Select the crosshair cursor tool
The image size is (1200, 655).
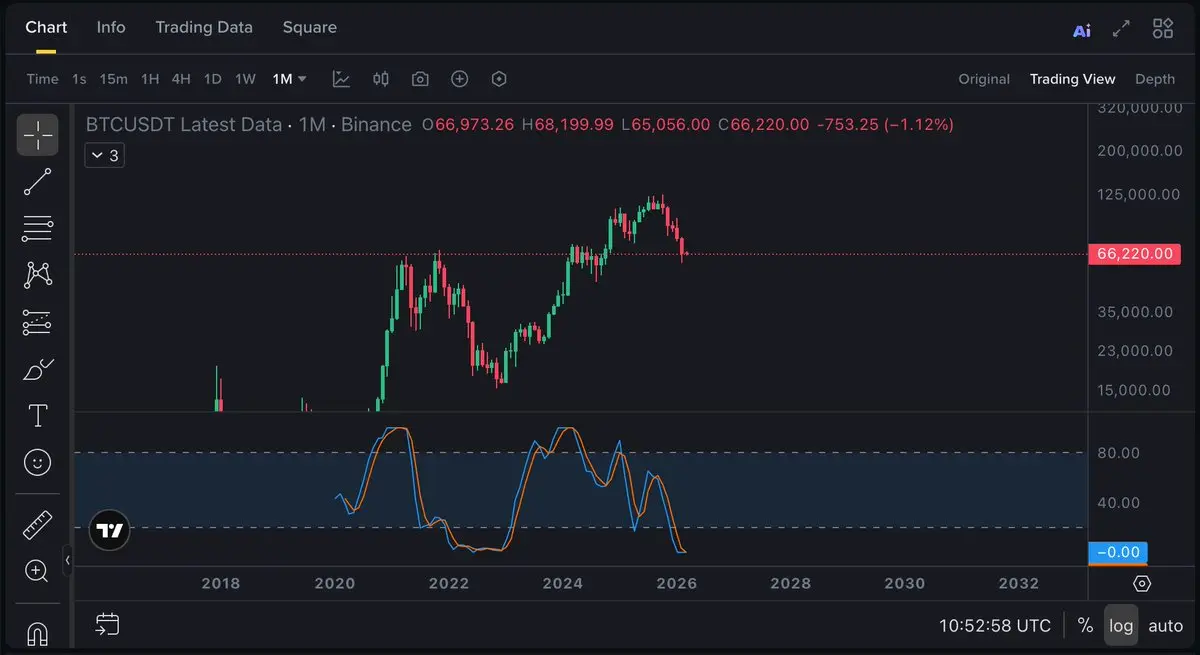click(37, 134)
